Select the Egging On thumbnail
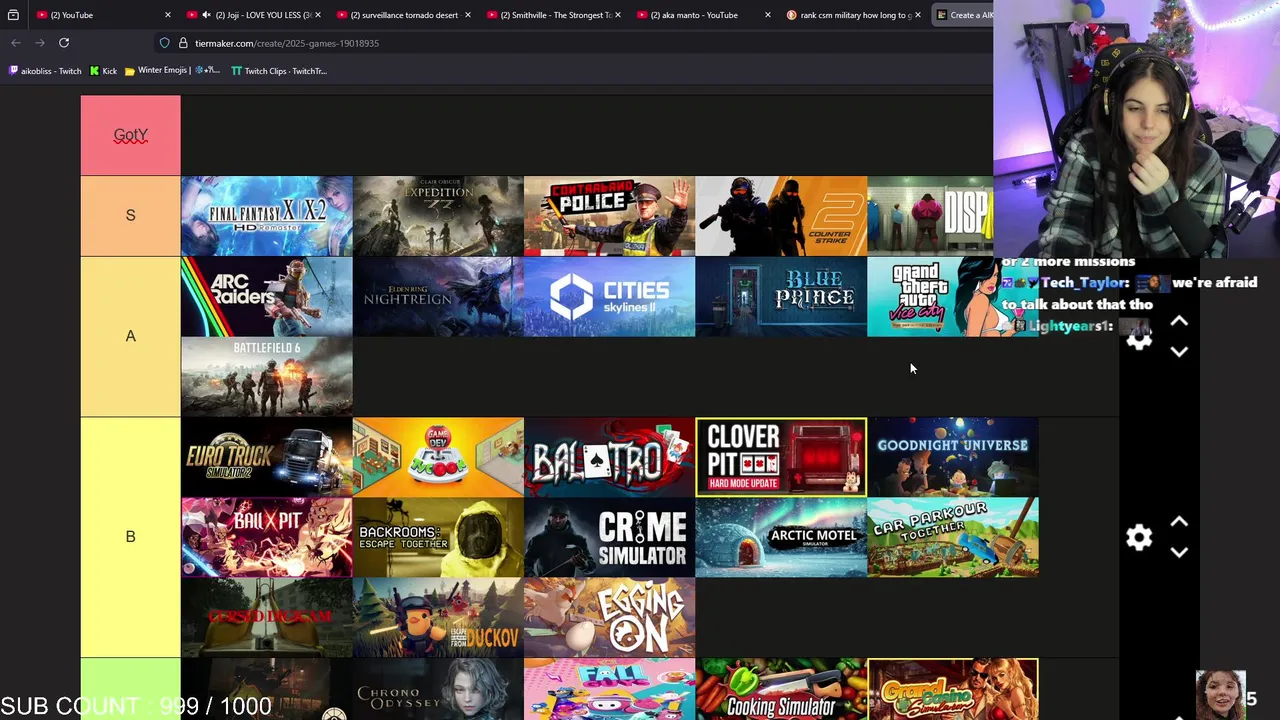The height and width of the screenshot is (720, 1280). pyautogui.click(x=610, y=618)
